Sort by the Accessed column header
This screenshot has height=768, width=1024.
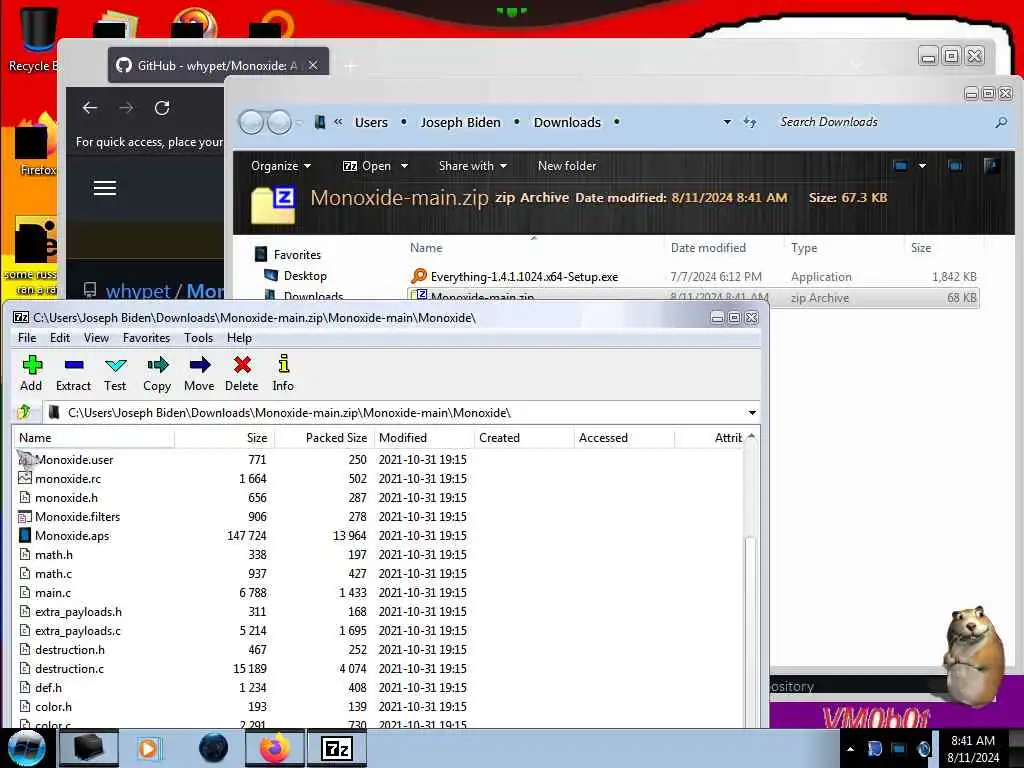click(x=624, y=438)
